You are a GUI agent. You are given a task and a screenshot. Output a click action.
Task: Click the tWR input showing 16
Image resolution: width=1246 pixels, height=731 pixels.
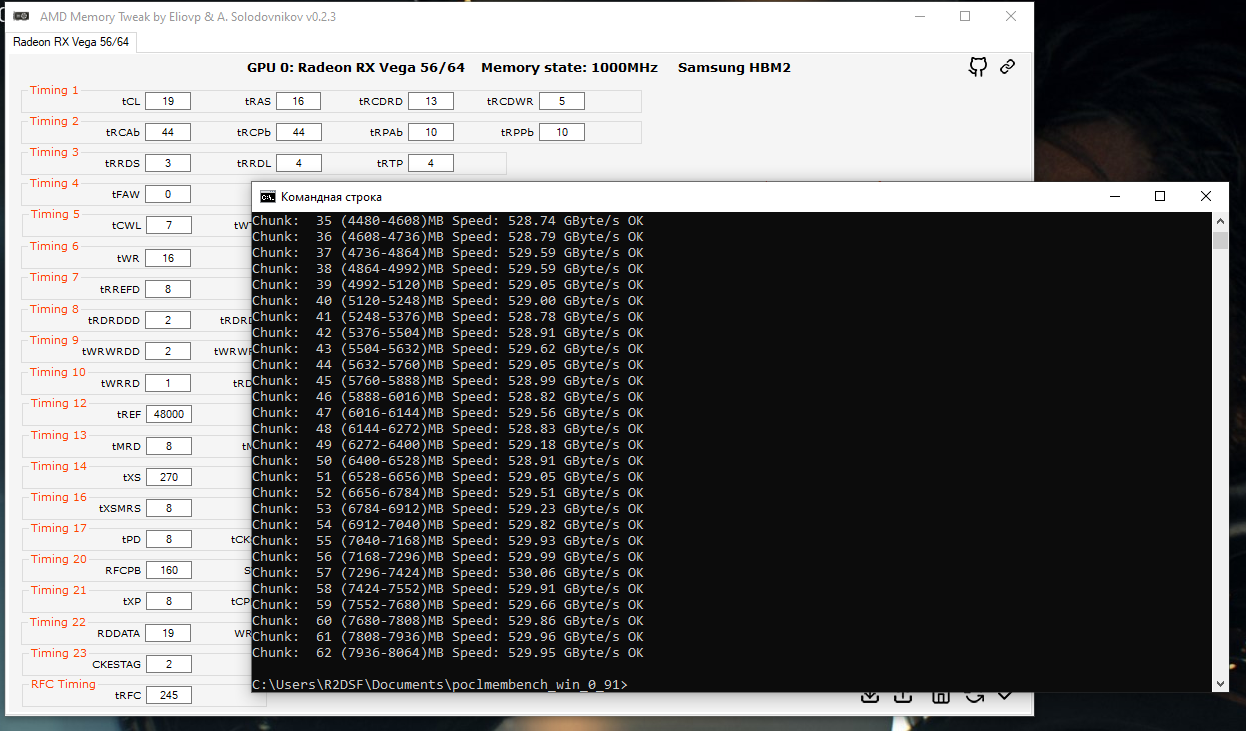pos(168,258)
